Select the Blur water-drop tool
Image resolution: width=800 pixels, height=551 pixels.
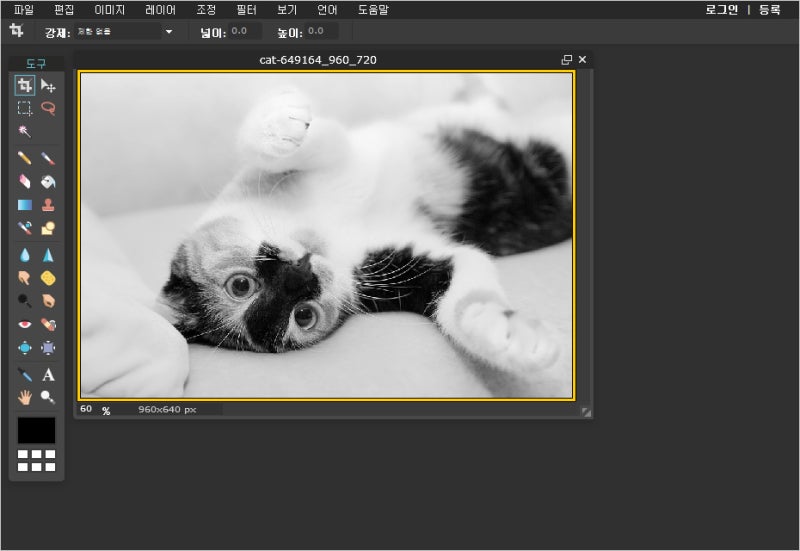pos(24,255)
